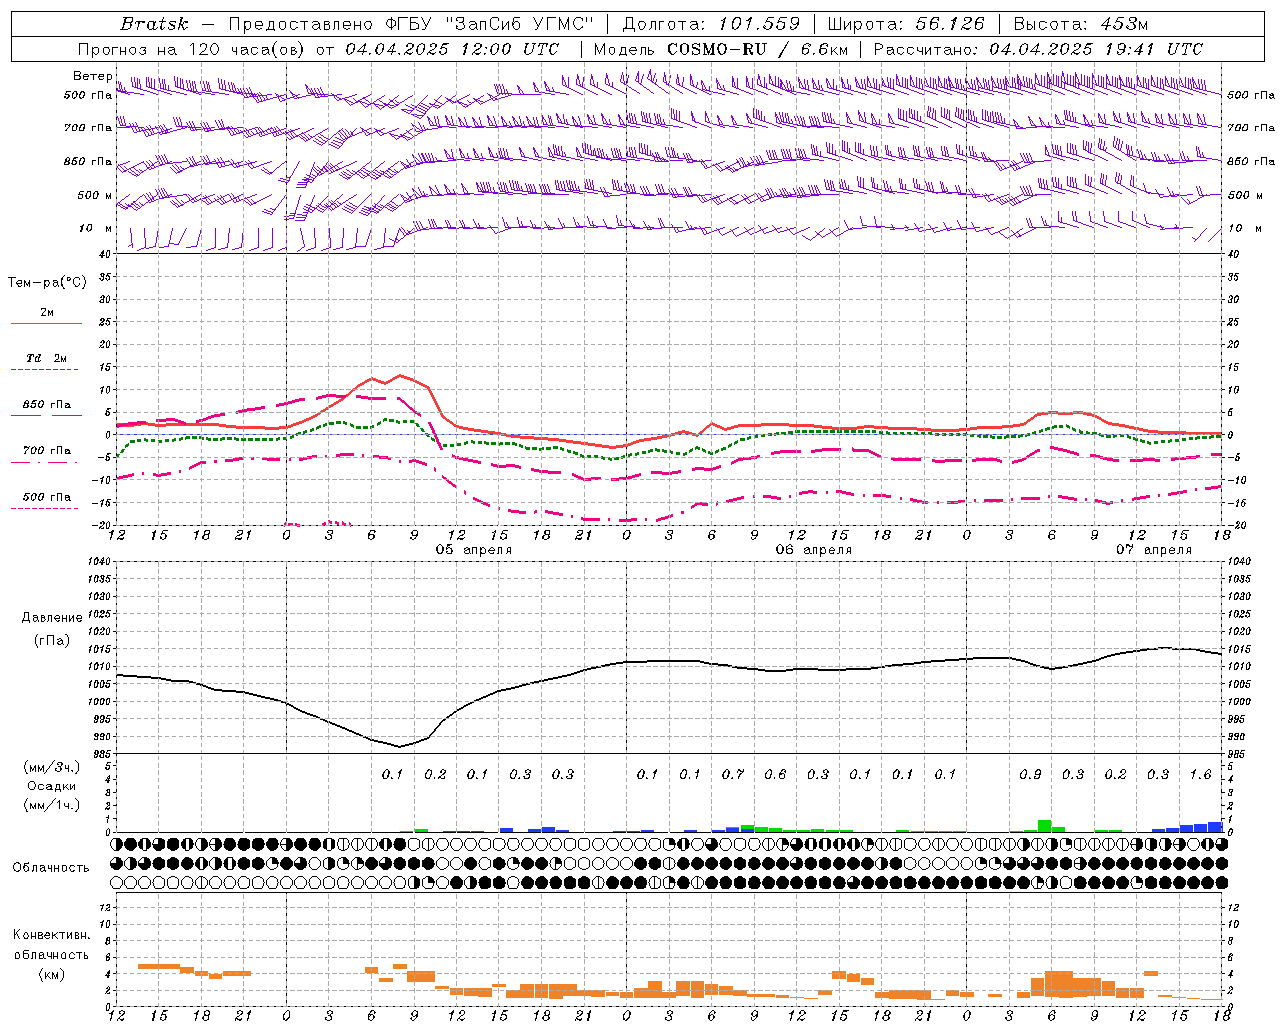Click the precipitation label "Осадки"
Image resolution: width=1280 pixels, height=1024 pixels.
(x=52, y=786)
